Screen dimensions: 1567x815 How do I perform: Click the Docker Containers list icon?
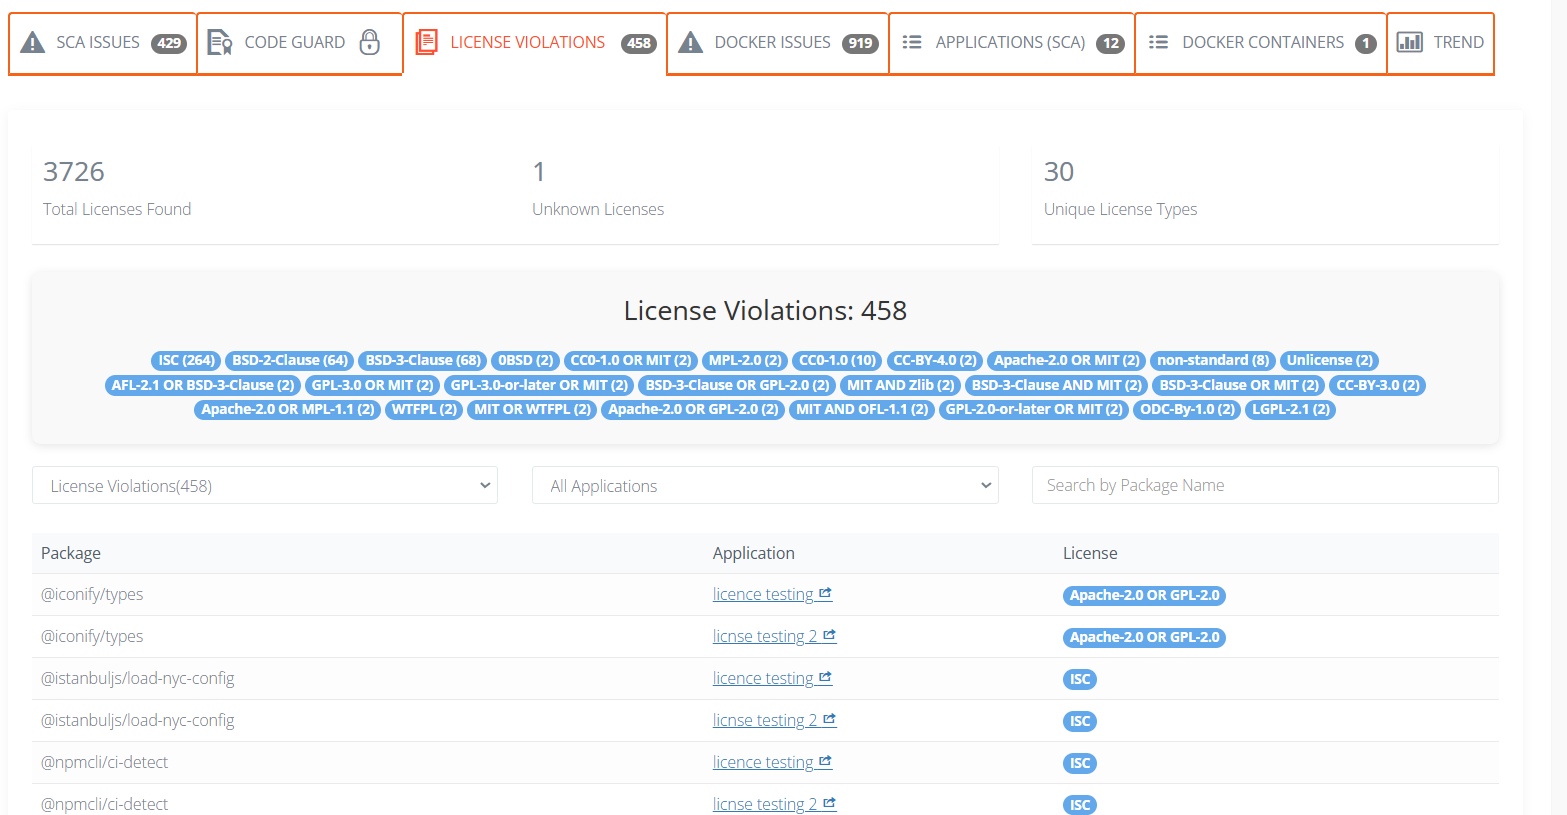coord(1158,42)
